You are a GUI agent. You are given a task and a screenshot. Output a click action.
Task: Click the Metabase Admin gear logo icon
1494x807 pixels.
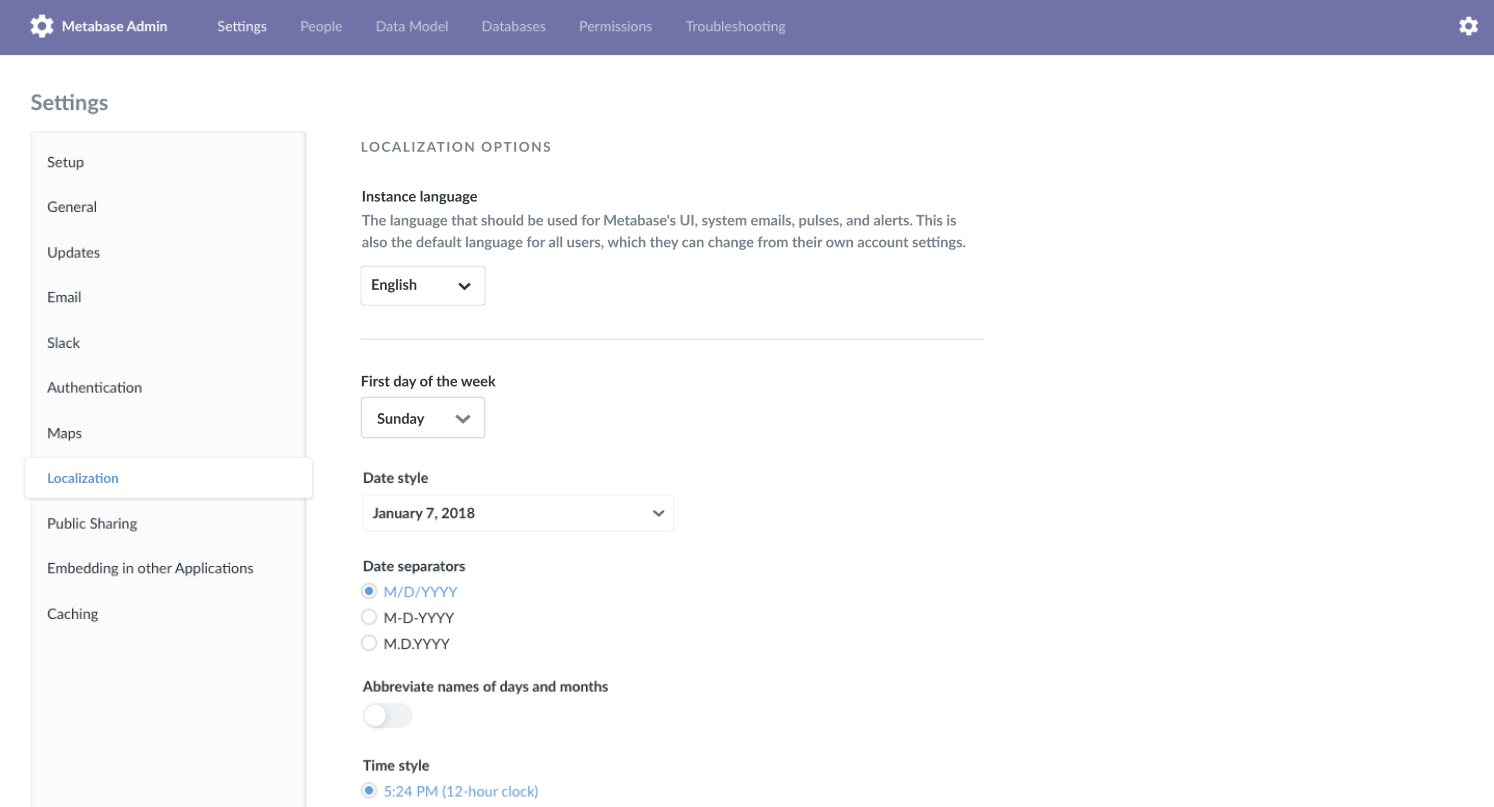click(x=41, y=27)
